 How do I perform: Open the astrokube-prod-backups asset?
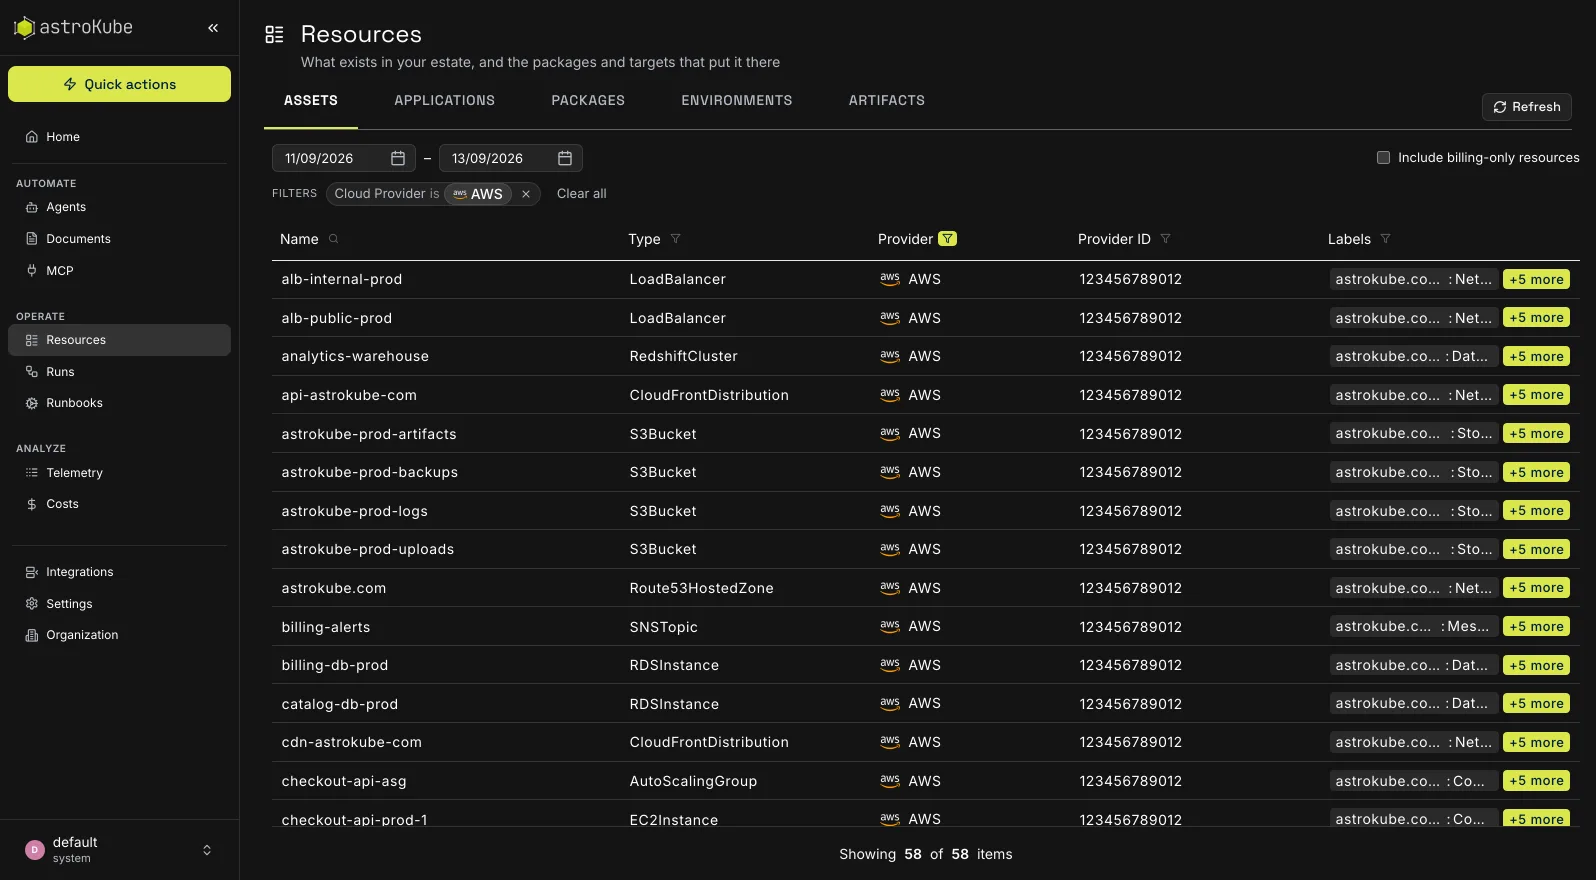pyautogui.click(x=370, y=472)
